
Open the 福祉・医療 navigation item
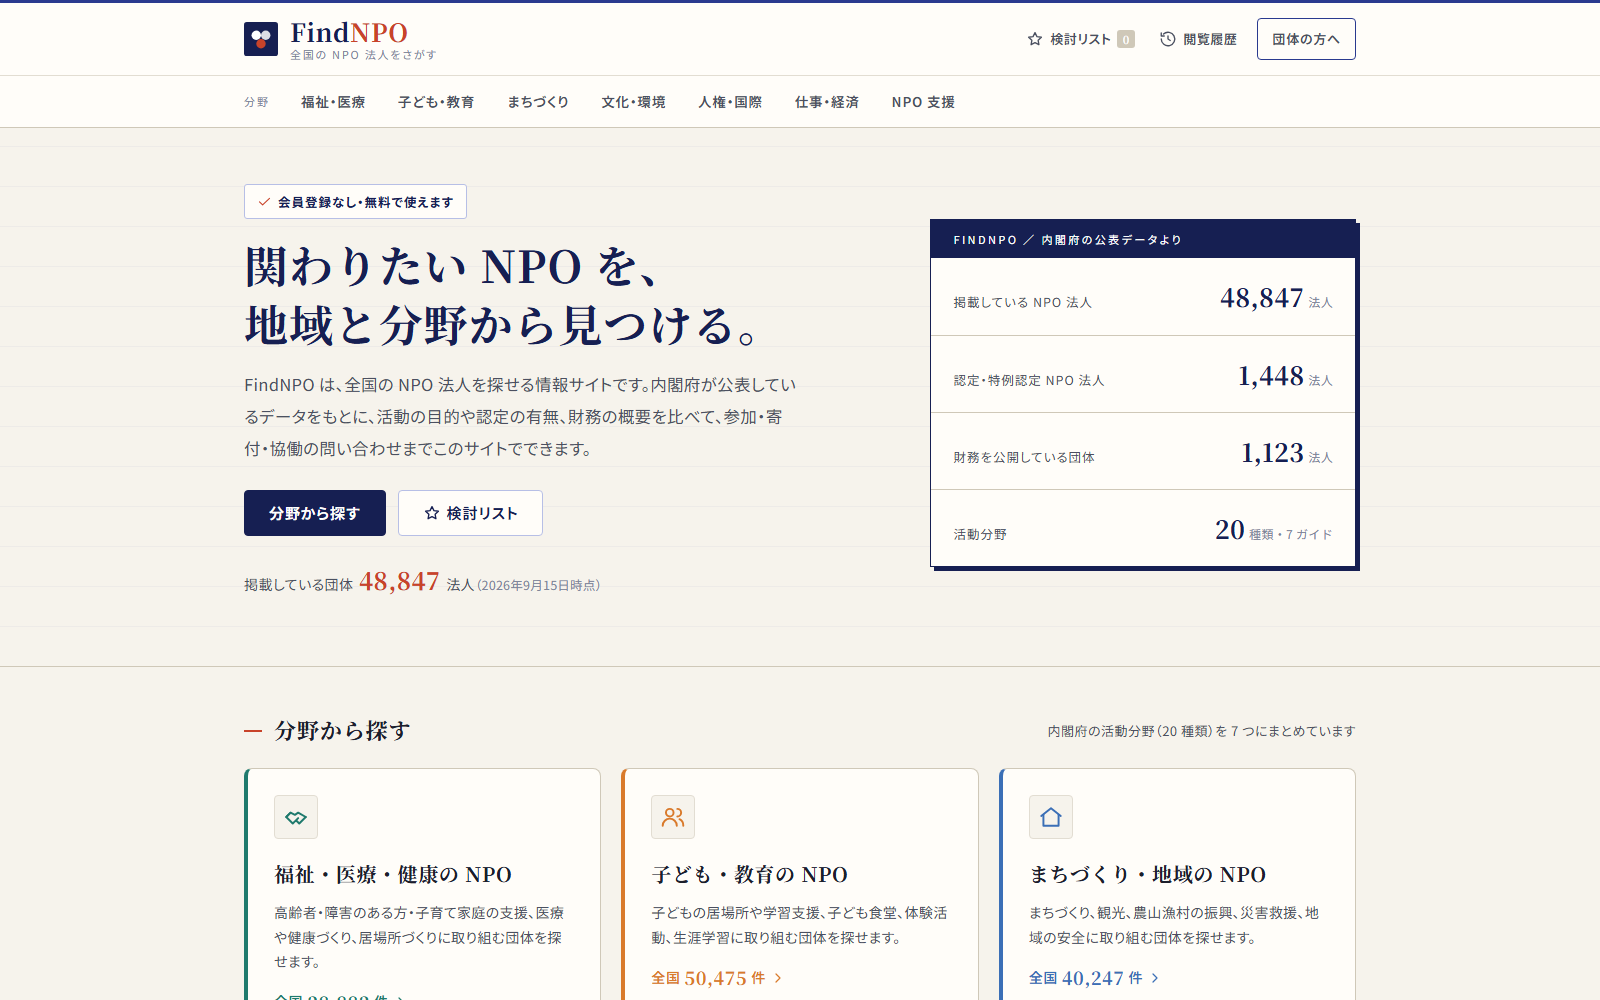(x=333, y=102)
